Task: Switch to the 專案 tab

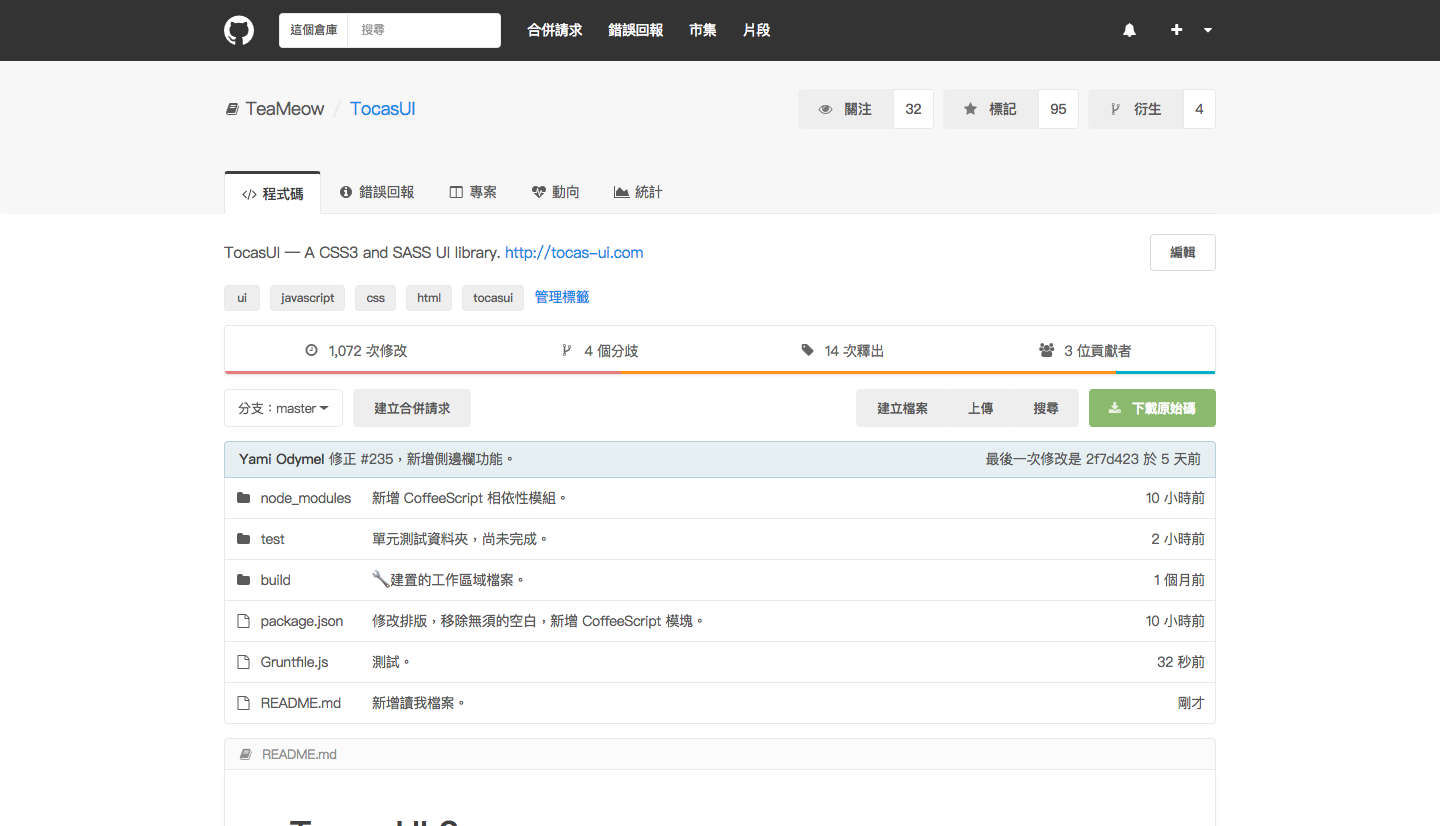Action: click(473, 192)
